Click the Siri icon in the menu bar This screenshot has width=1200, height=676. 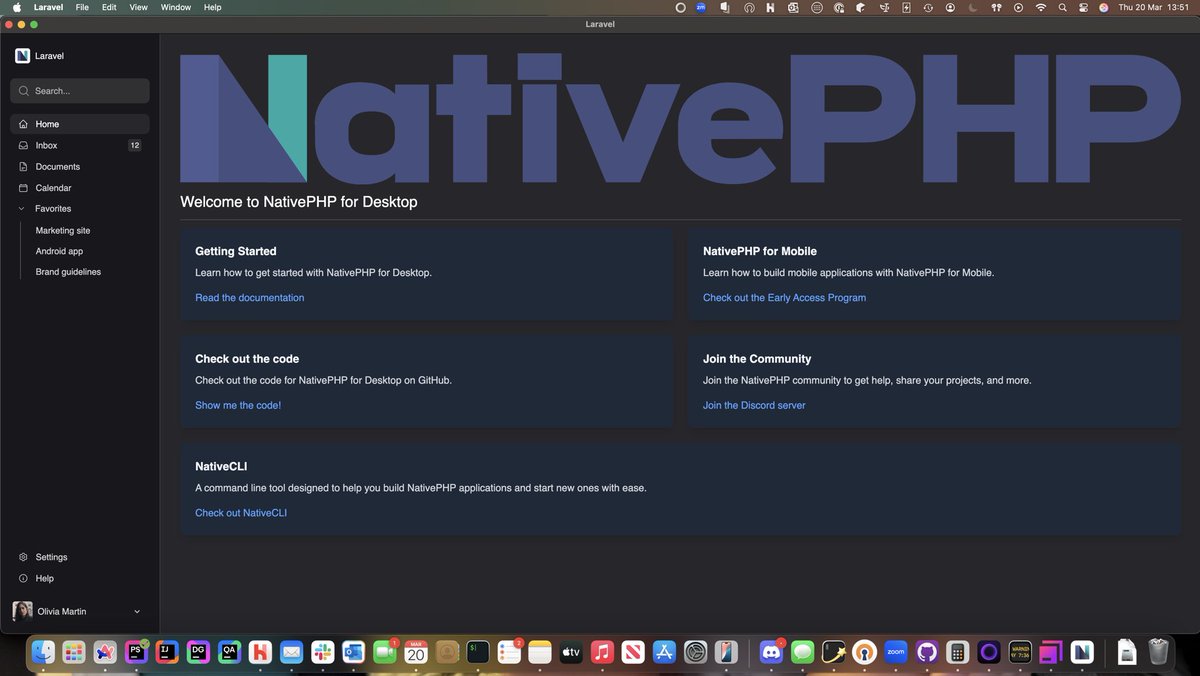pos(1104,7)
